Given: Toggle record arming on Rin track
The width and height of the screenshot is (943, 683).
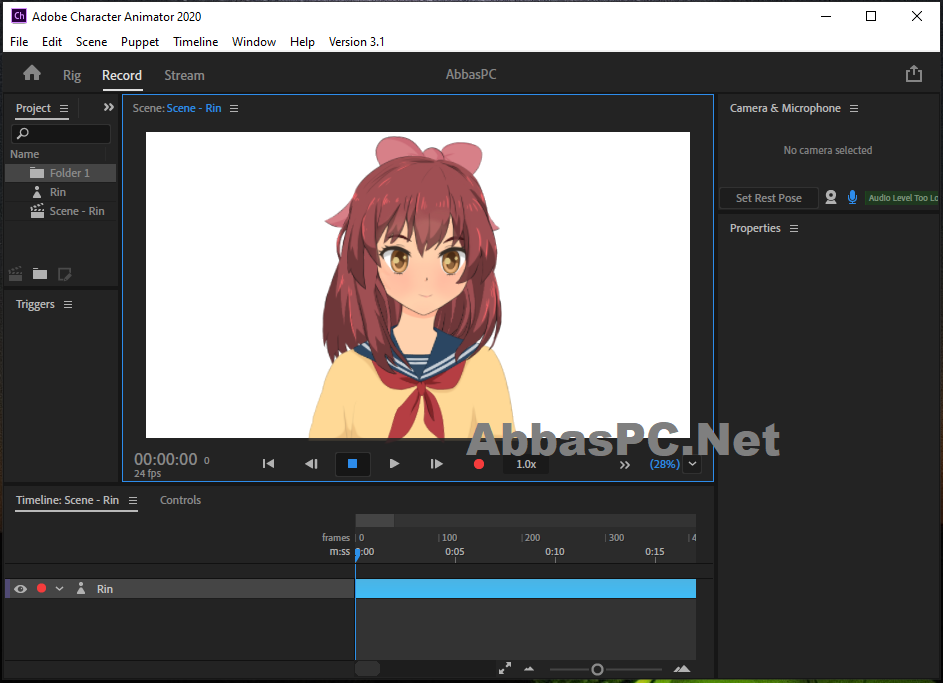Looking at the screenshot, I should pos(41,588).
